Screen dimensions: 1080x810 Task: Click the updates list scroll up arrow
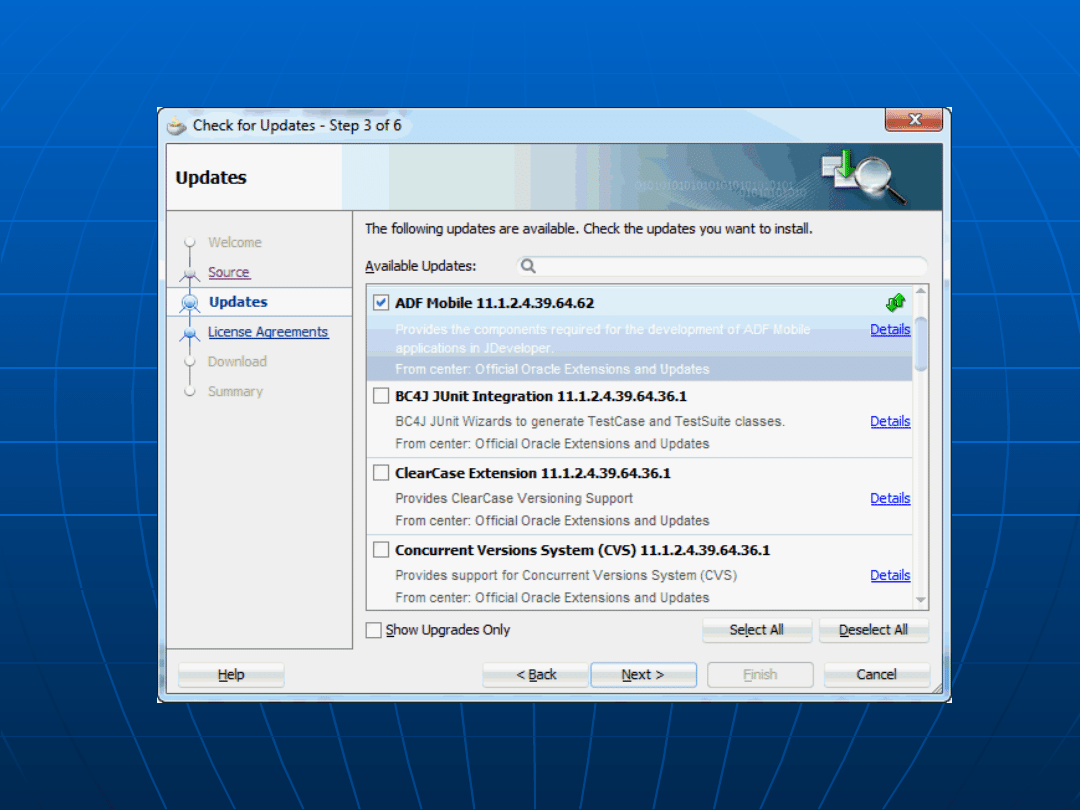(921, 292)
